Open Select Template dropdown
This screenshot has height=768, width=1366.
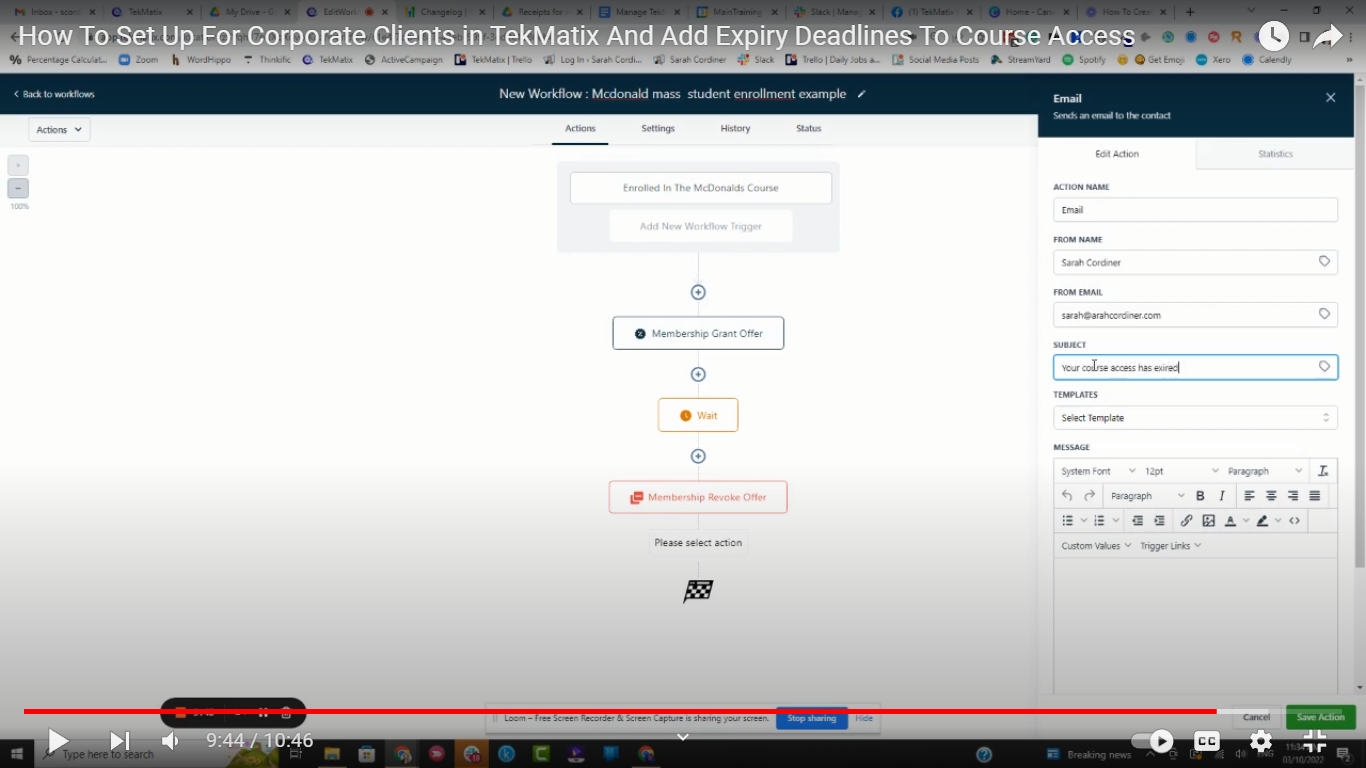pos(1195,418)
